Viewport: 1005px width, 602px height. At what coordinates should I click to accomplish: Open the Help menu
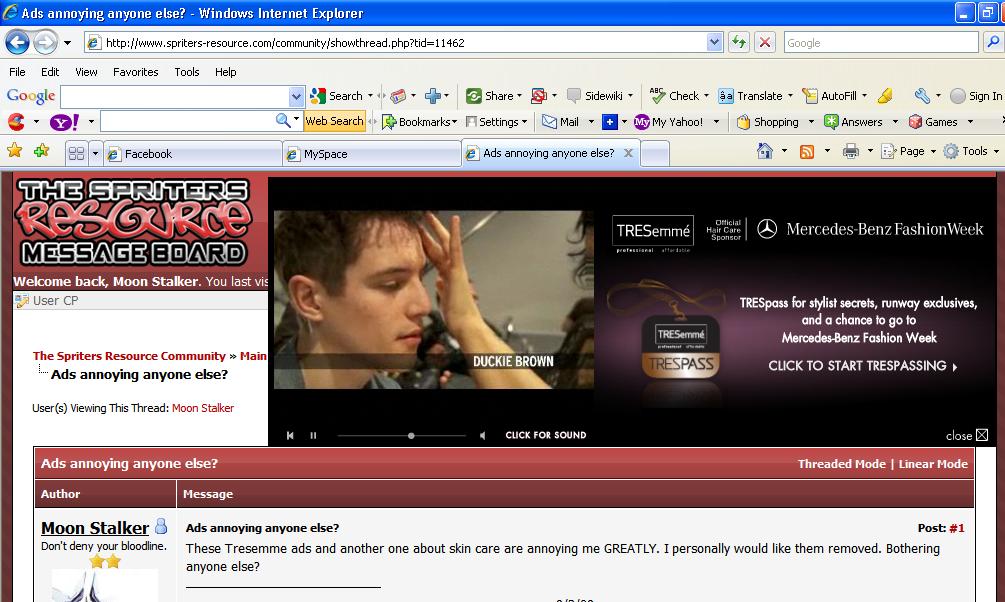(x=226, y=72)
